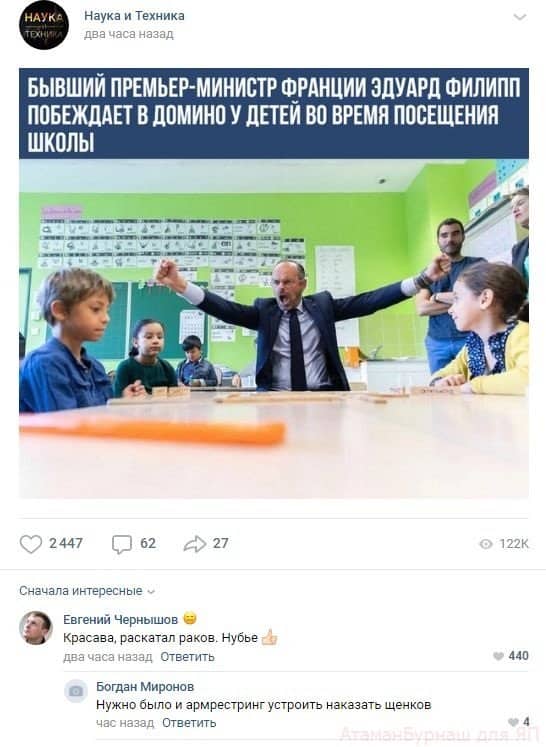546x747 pixels.
Task: Open Евгений Чернышов's profile avatar
Action: point(36,627)
